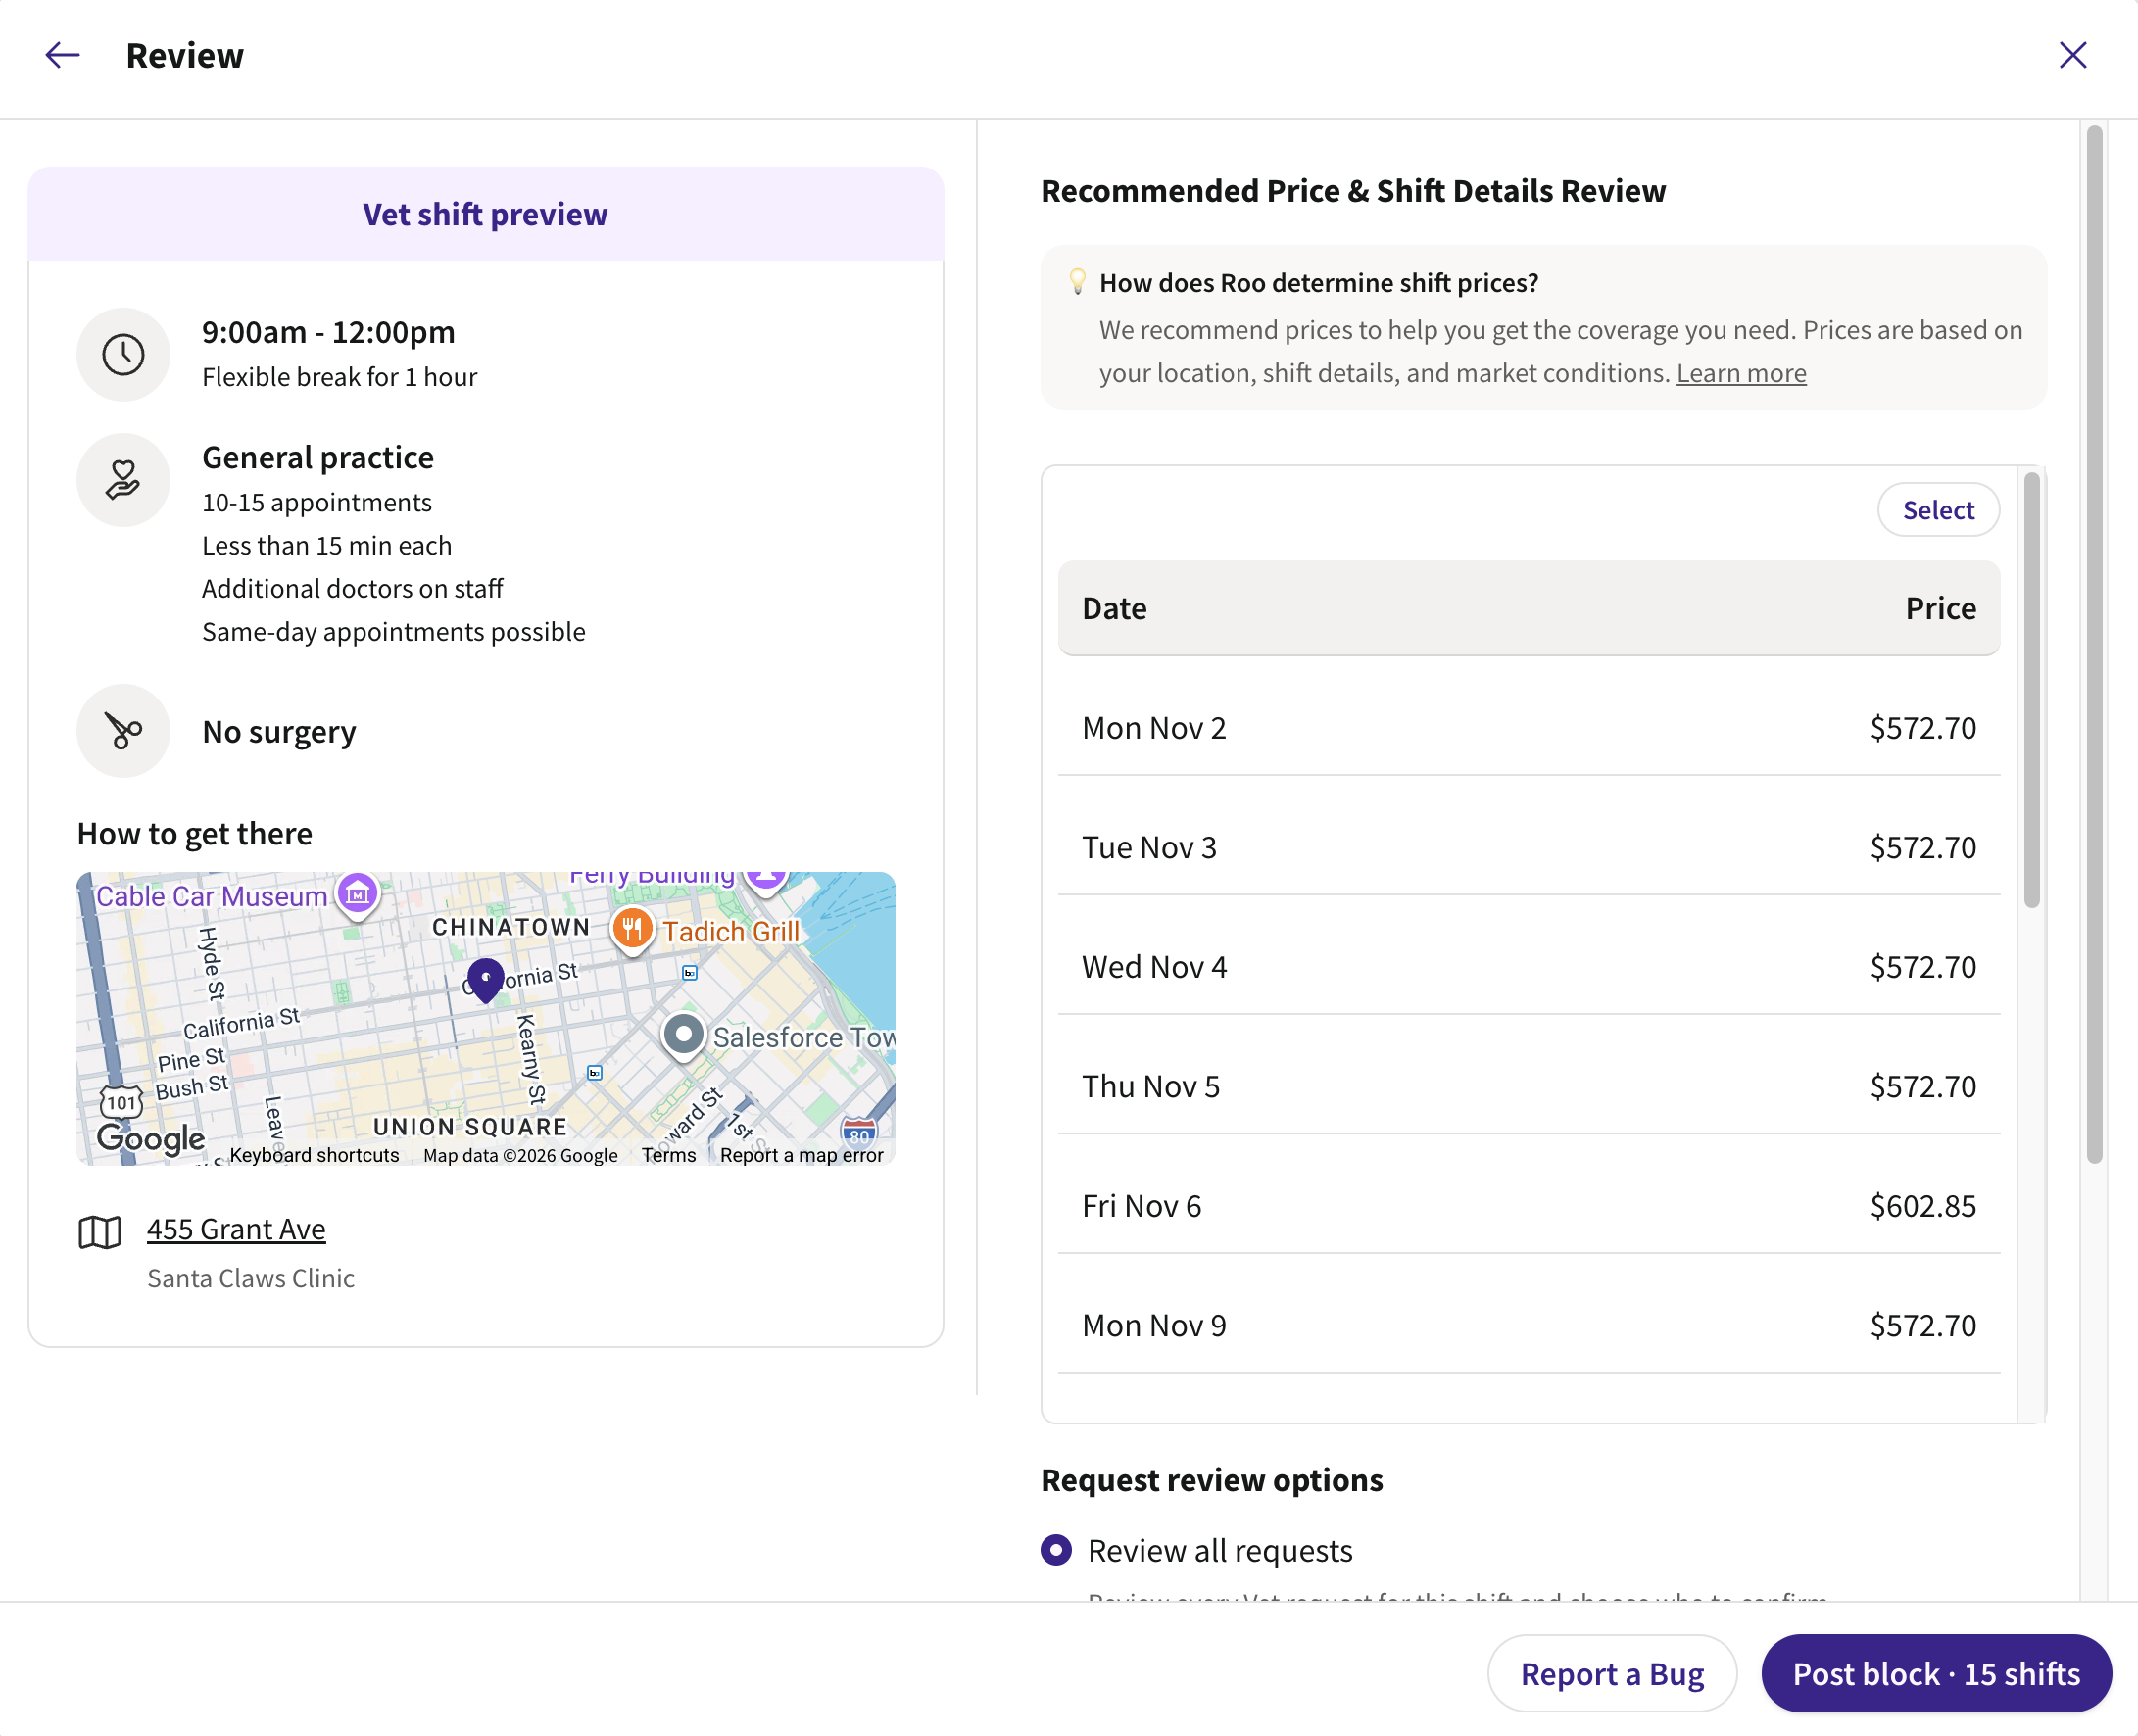Screen dimensions: 2138x1736
Task: Click the Google logo on the map
Action: click(x=151, y=1138)
